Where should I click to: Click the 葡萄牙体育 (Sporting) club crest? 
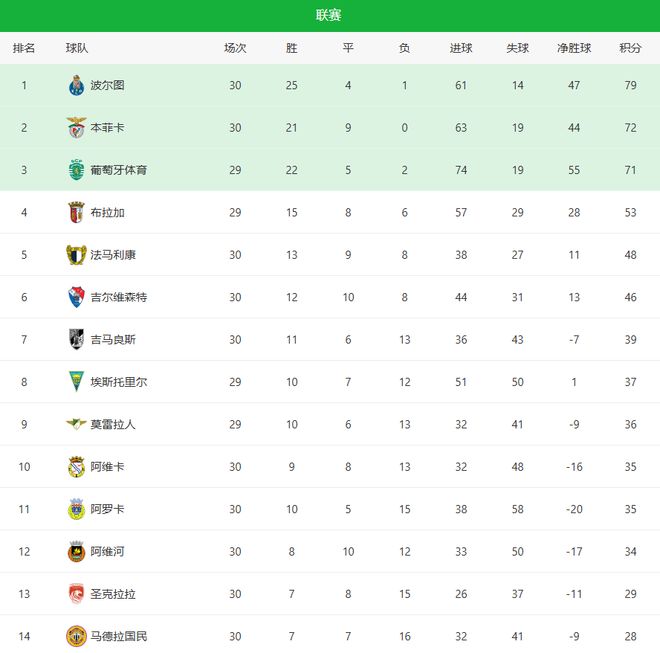tap(76, 170)
